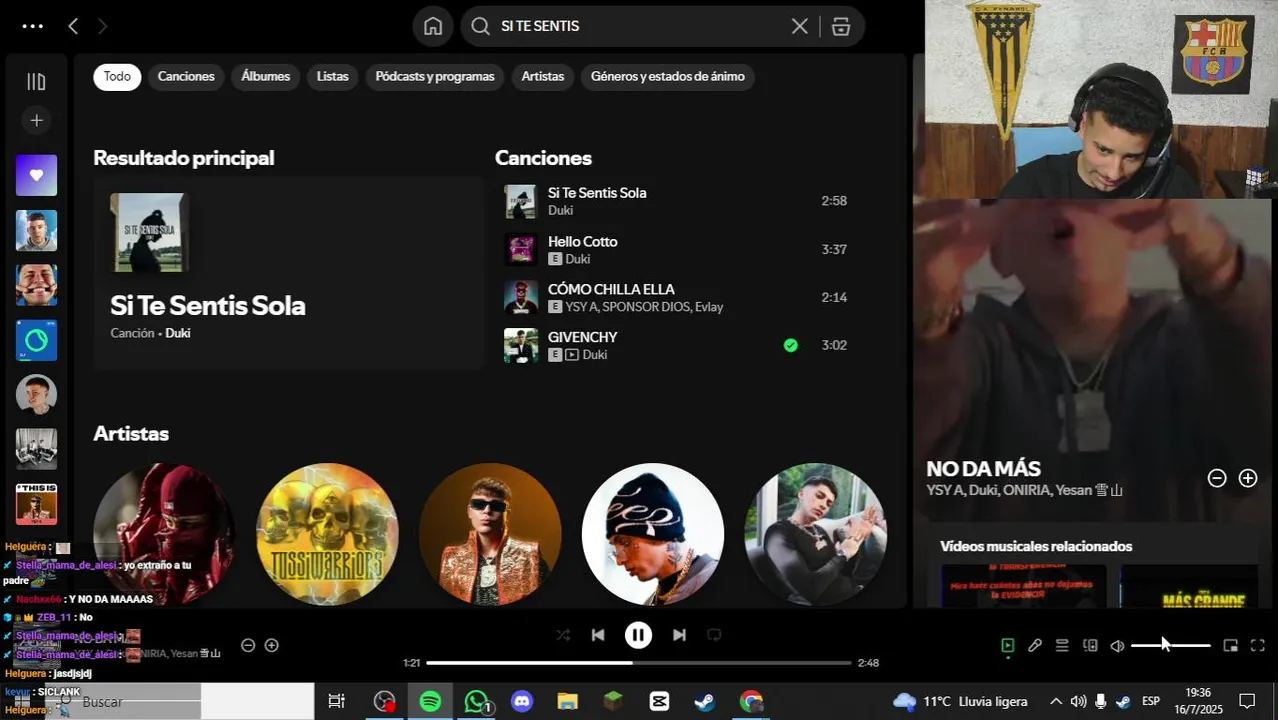Open the Browse icon in search bar
1278x720 pixels.
point(841,26)
